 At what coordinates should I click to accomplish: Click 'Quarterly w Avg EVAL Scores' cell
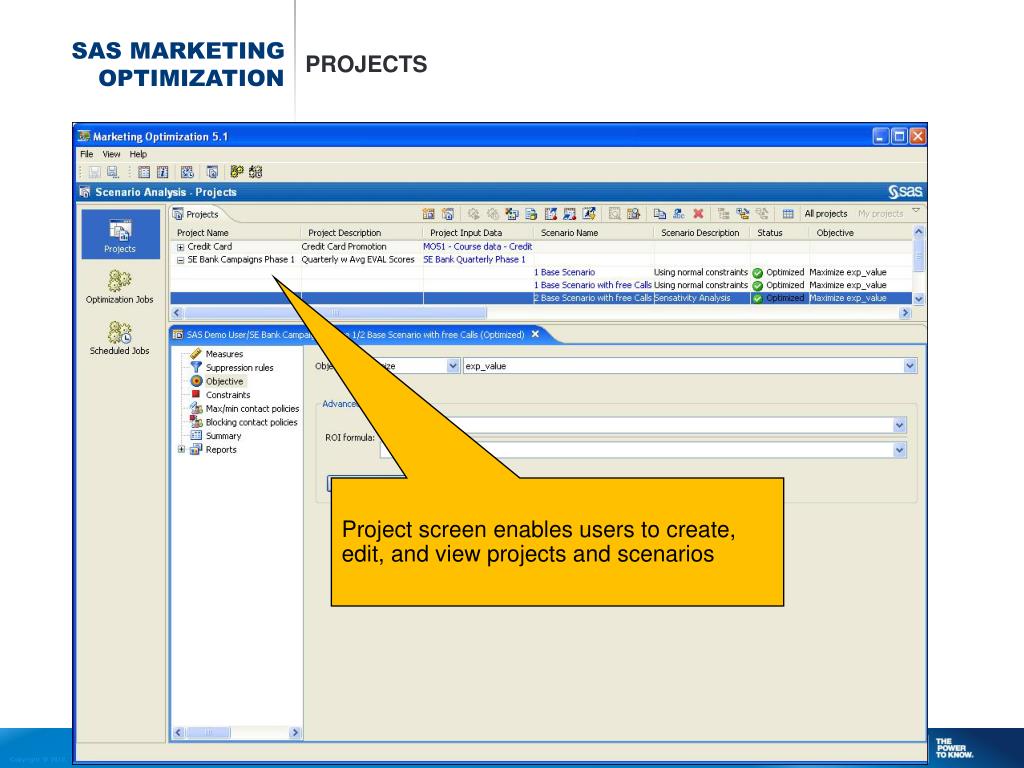[x=358, y=259]
